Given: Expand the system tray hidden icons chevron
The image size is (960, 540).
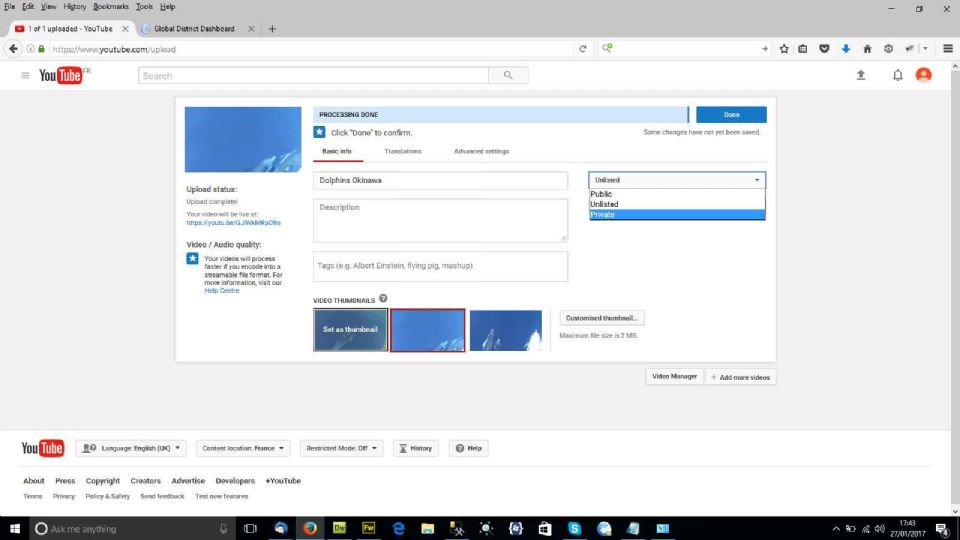Looking at the screenshot, I should (x=836, y=529).
